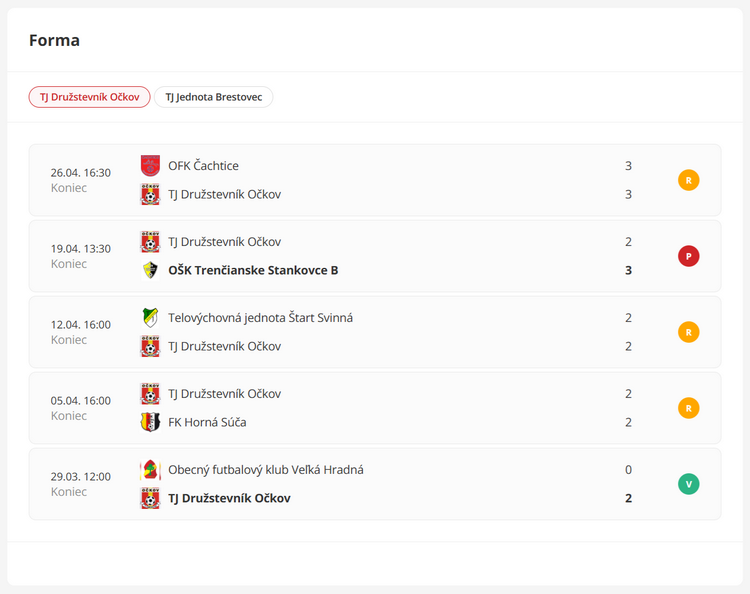
Task: Click FK Horná Súča score 2
Action: pos(629,422)
